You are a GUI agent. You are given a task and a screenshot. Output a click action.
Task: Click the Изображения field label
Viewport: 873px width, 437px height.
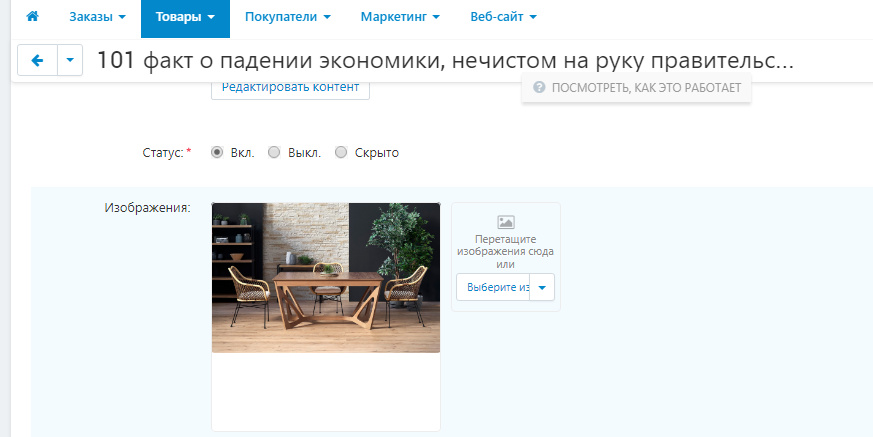coord(147,208)
